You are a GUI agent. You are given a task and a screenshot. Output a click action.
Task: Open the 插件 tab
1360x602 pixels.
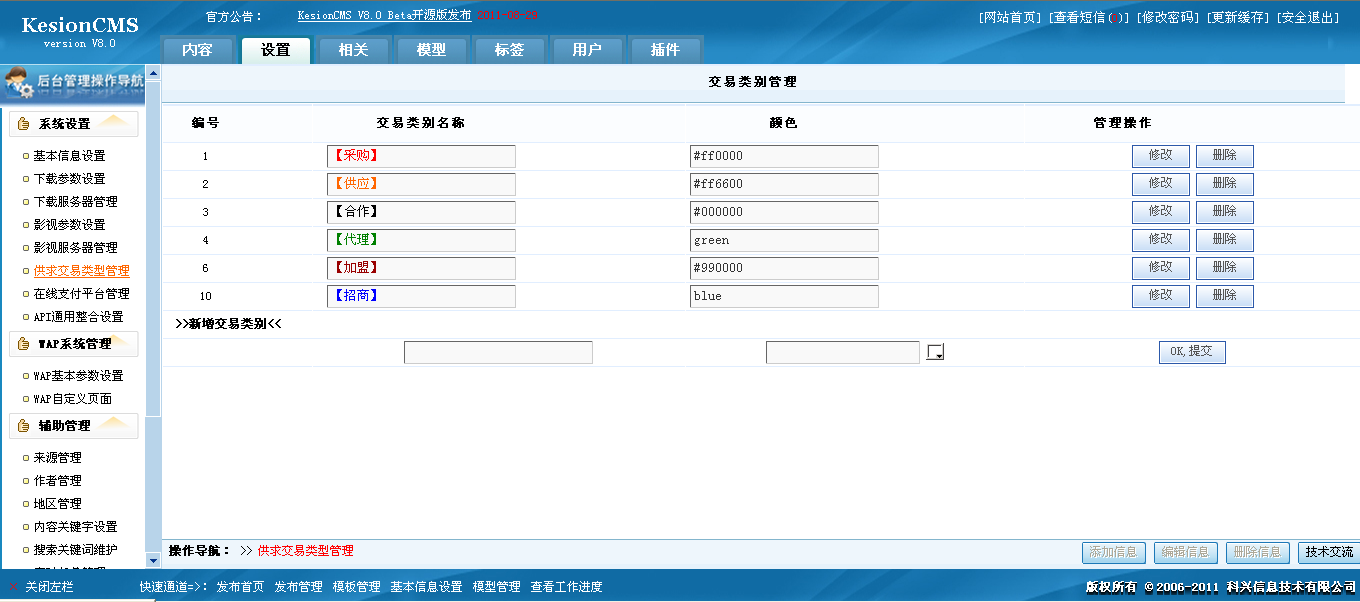pos(665,50)
